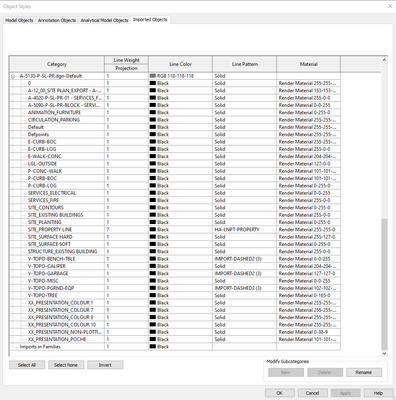Close the Object Styles window

click(x=390, y=6)
